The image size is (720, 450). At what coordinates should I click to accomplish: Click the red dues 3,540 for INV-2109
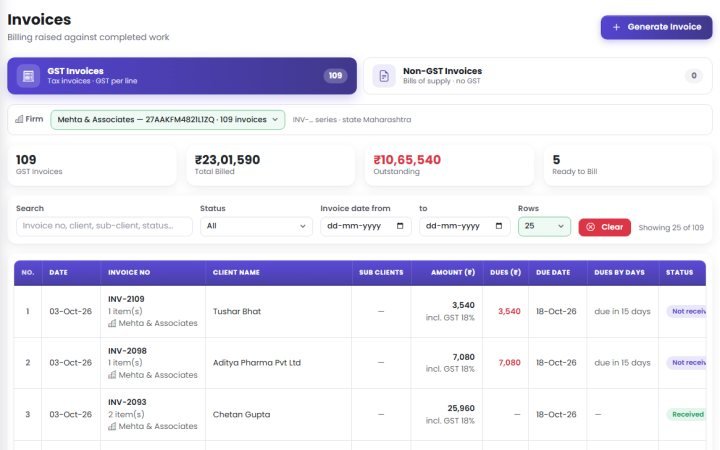[x=509, y=311]
